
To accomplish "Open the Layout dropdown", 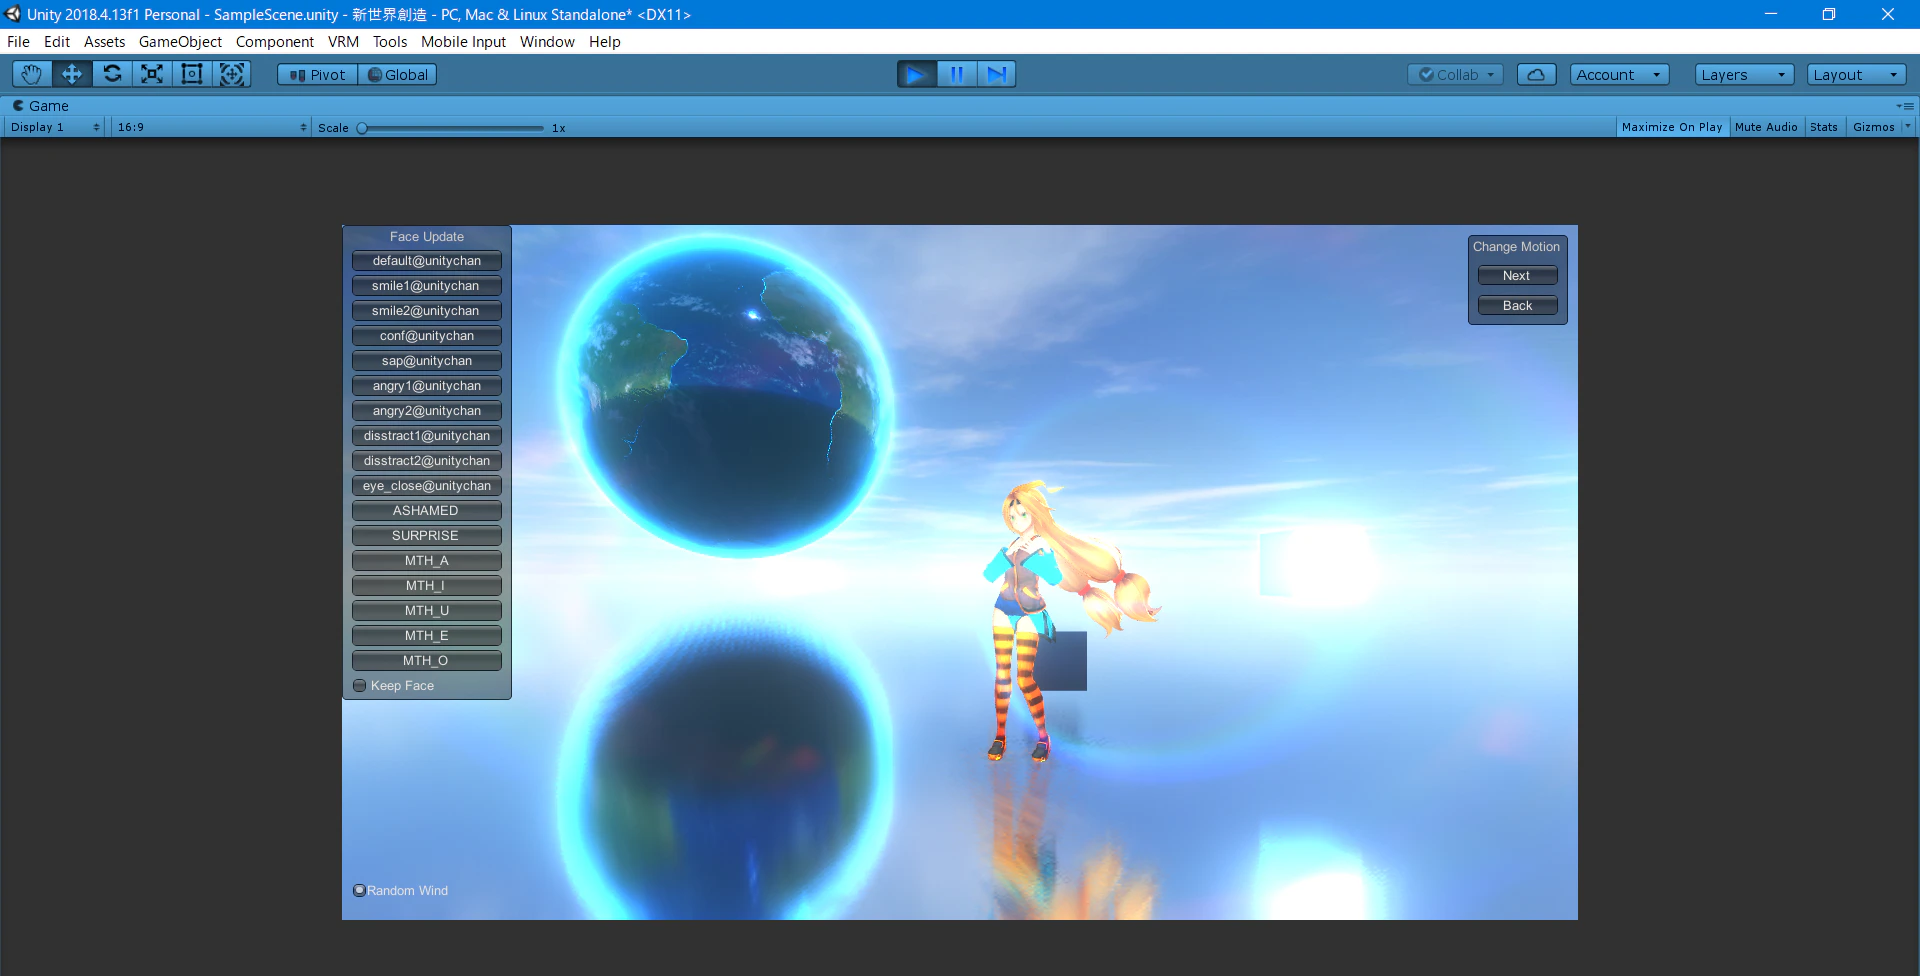I will [x=1856, y=75].
